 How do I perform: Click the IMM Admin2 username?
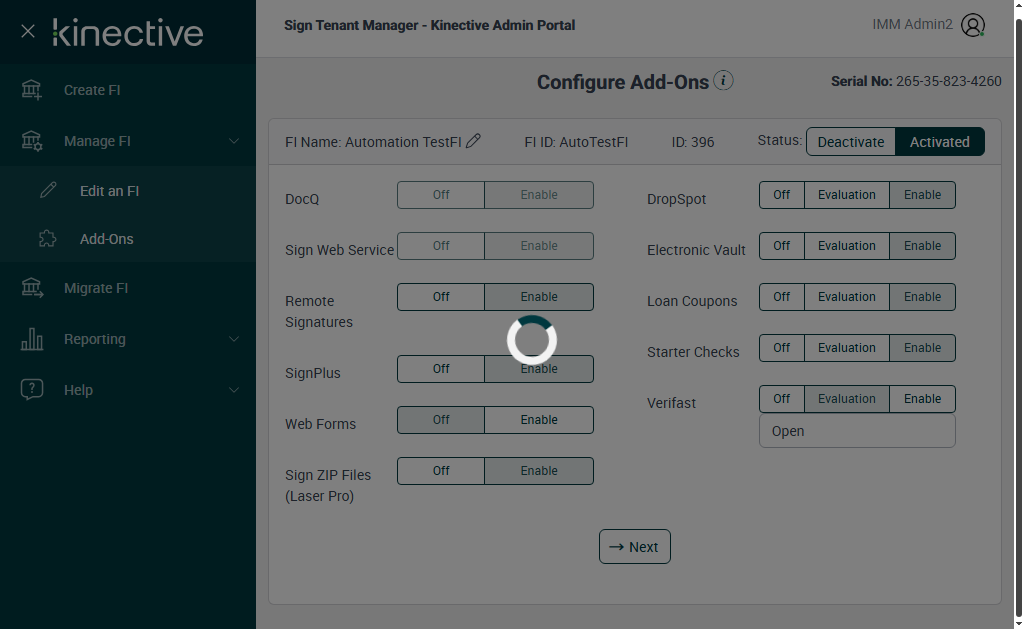click(912, 24)
